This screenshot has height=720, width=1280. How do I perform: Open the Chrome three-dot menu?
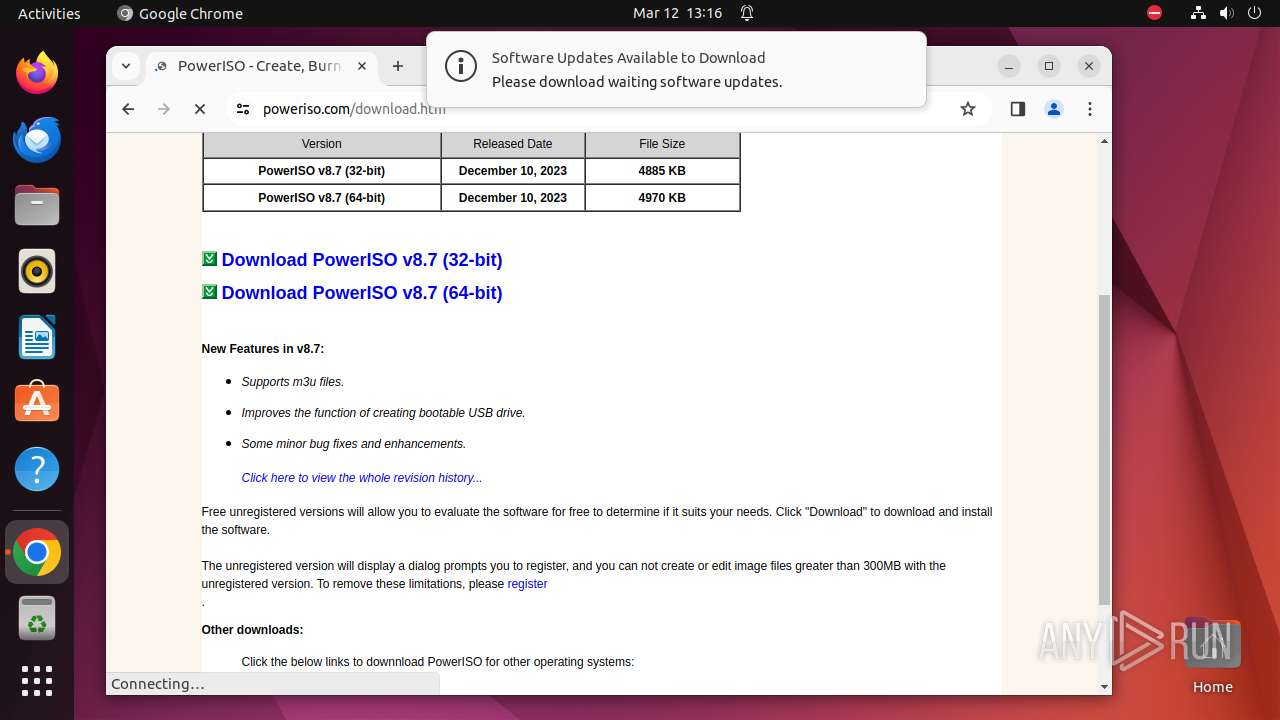pyautogui.click(x=1090, y=109)
